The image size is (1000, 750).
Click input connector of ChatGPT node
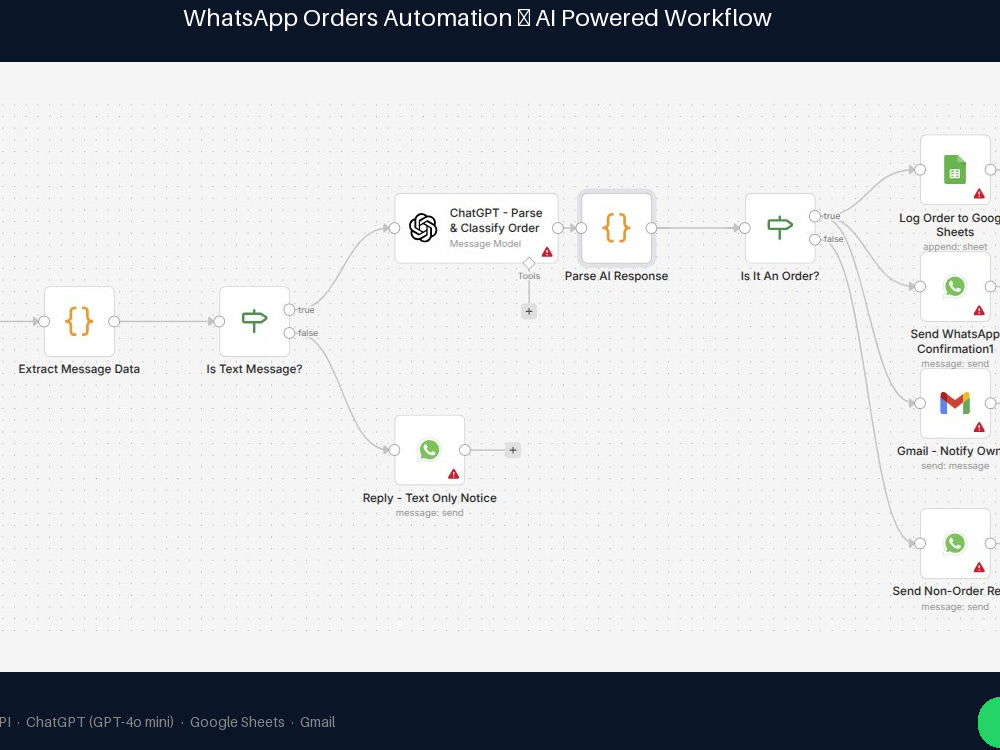[395, 228]
